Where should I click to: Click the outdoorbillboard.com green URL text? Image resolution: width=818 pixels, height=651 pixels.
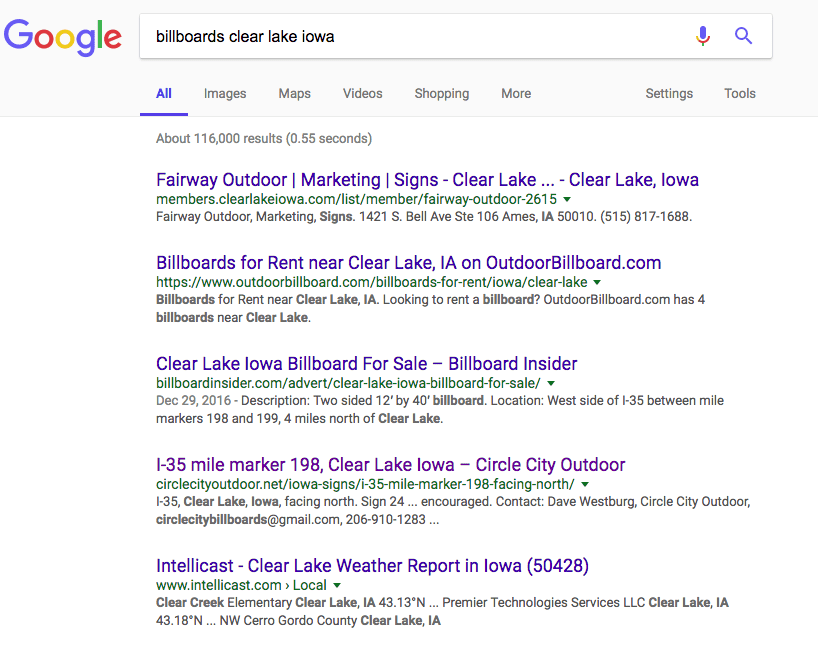pos(371,282)
